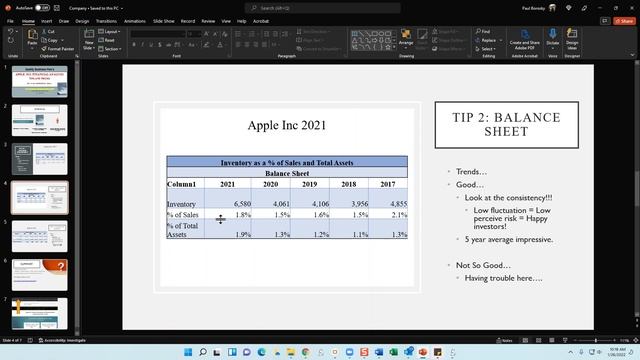
Task: Select slide 3 thumbnail
Action: [40, 159]
